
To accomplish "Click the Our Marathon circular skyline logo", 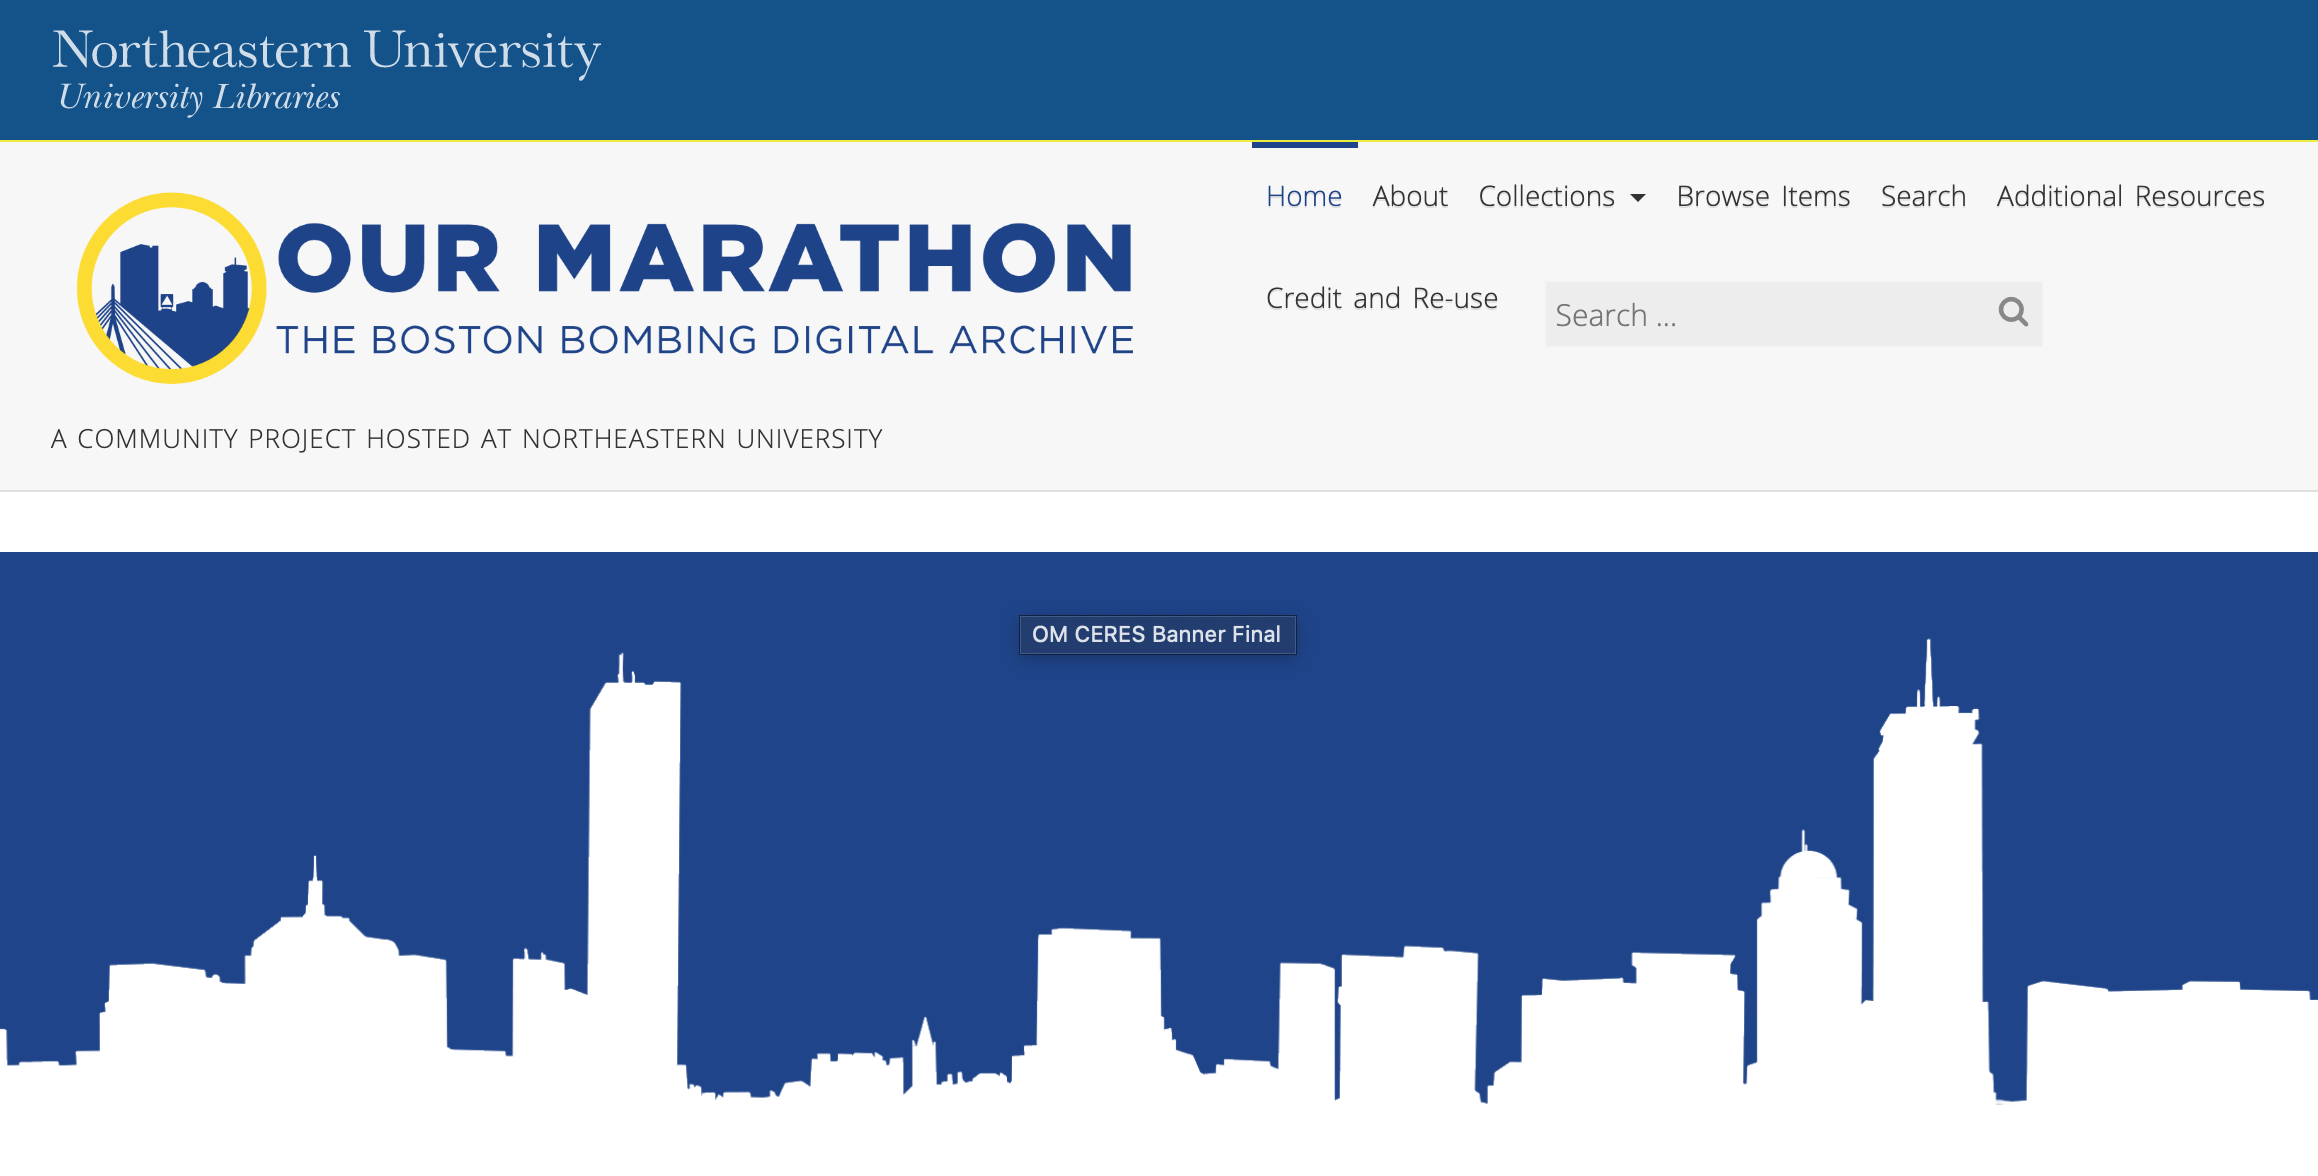I will 172,288.
